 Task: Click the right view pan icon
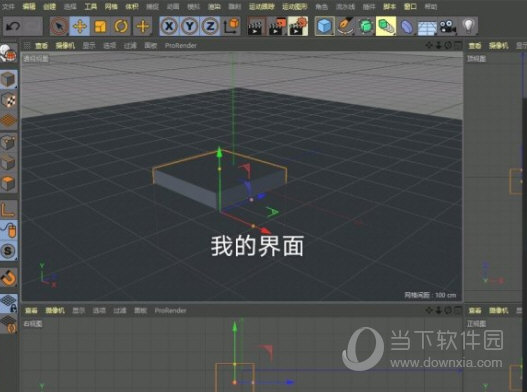pyautogui.click(x=429, y=310)
